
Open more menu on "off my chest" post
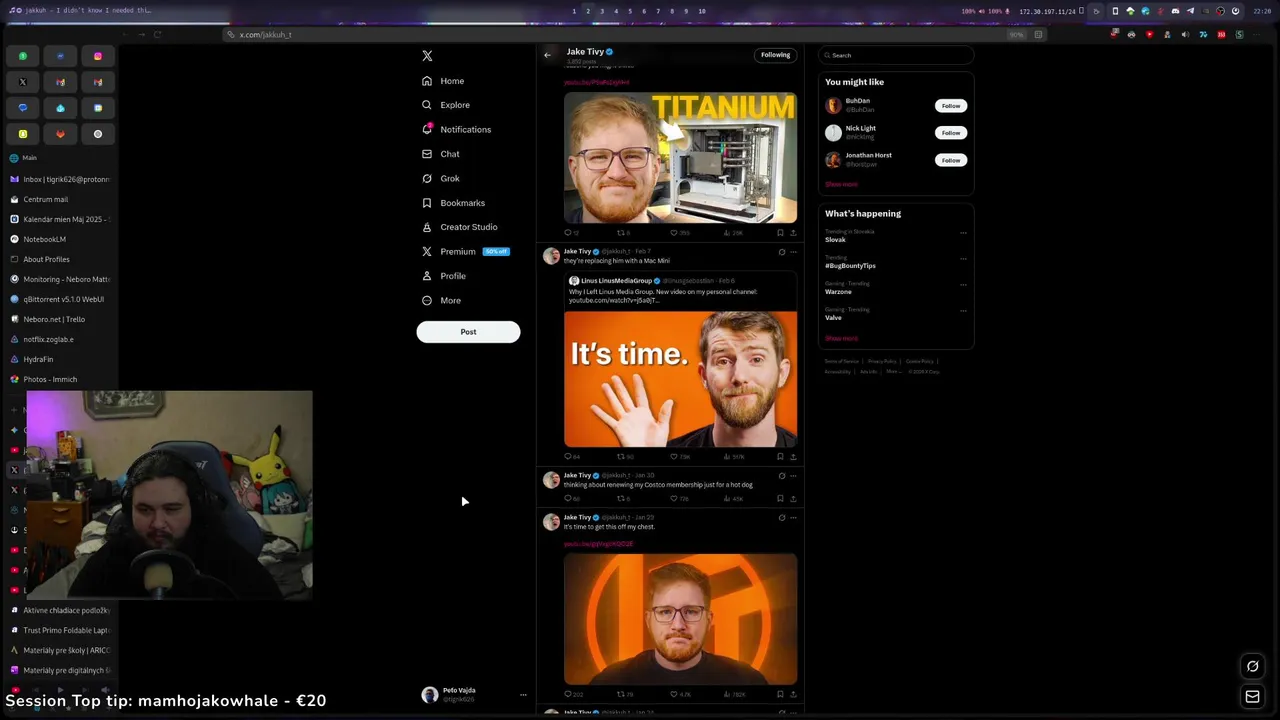794,518
